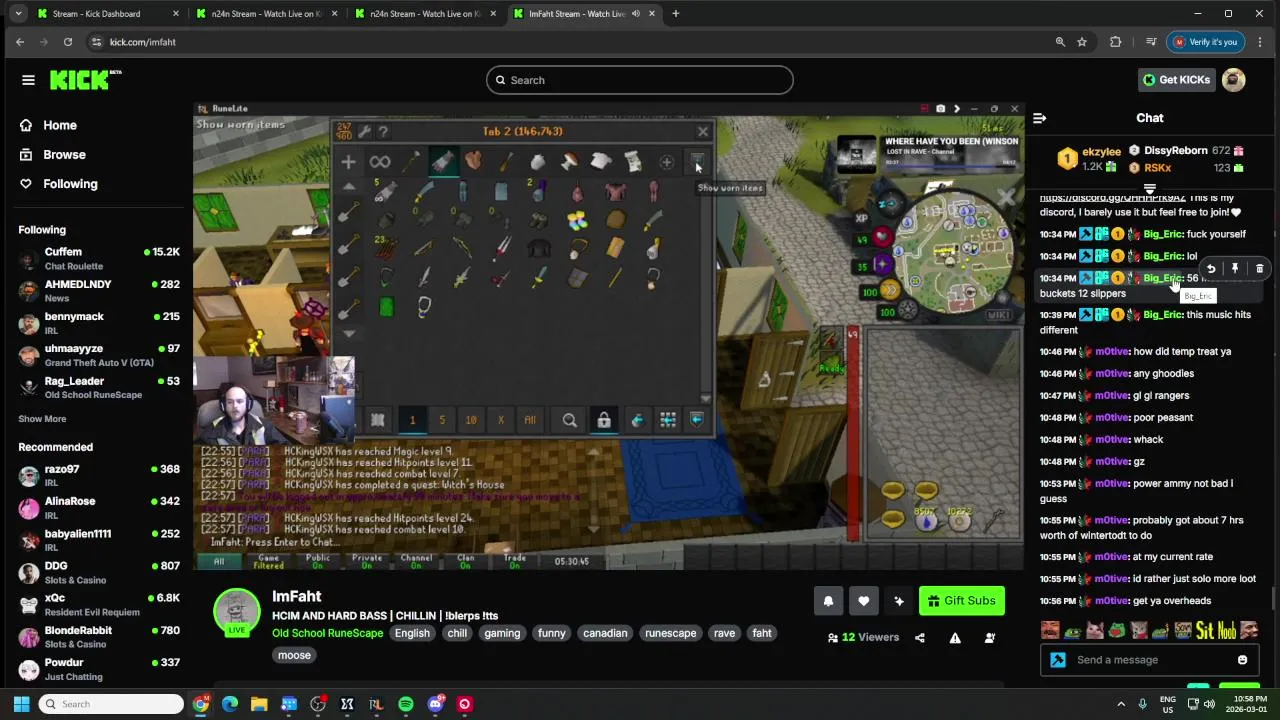Click the Windows taskbar search box

[111, 704]
